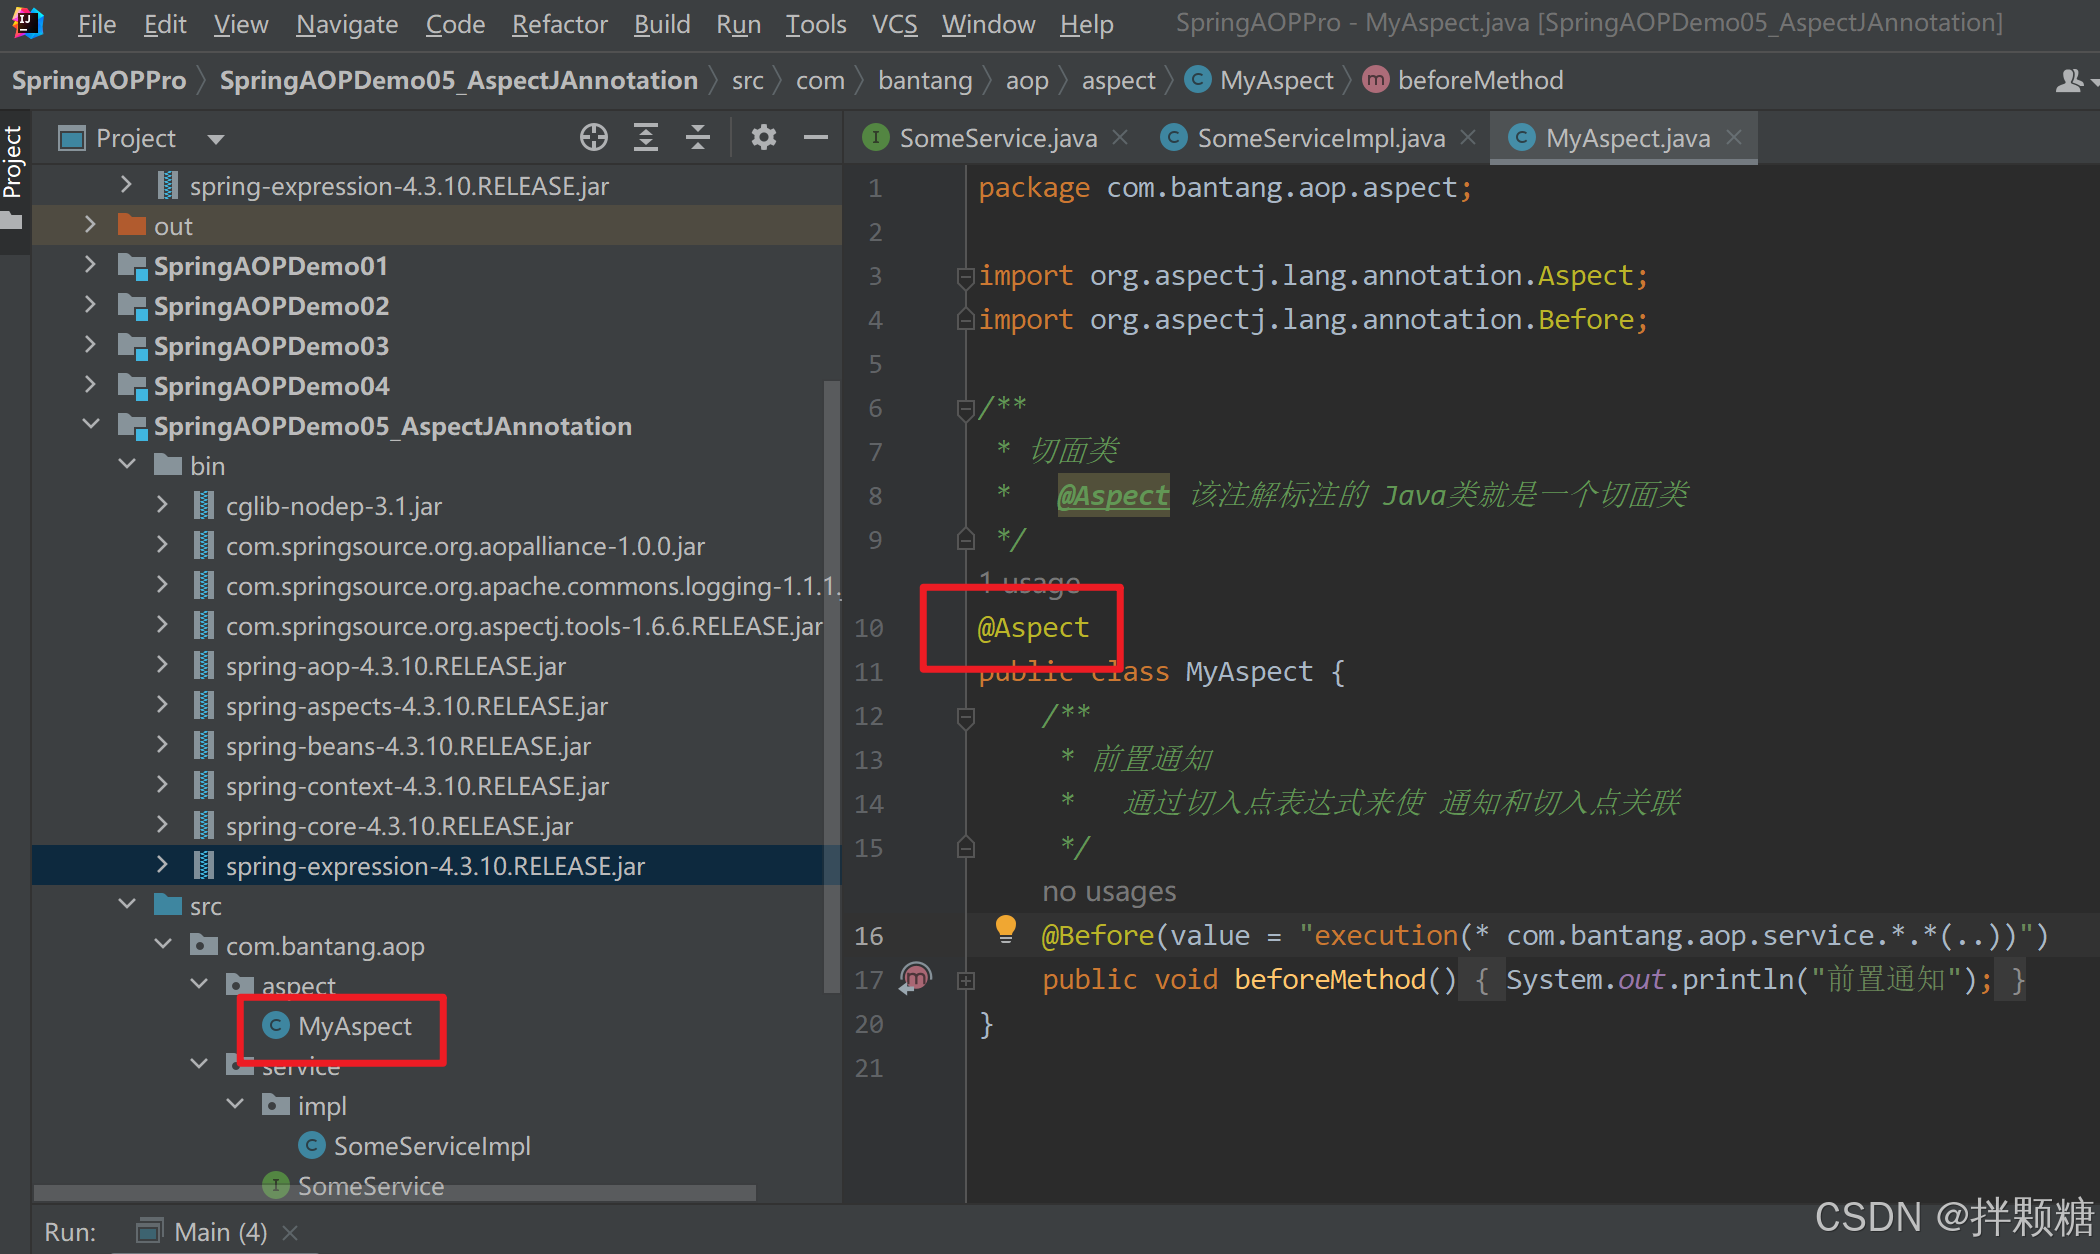Open Project panel settings gear
2100x1254 pixels.
(x=763, y=137)
